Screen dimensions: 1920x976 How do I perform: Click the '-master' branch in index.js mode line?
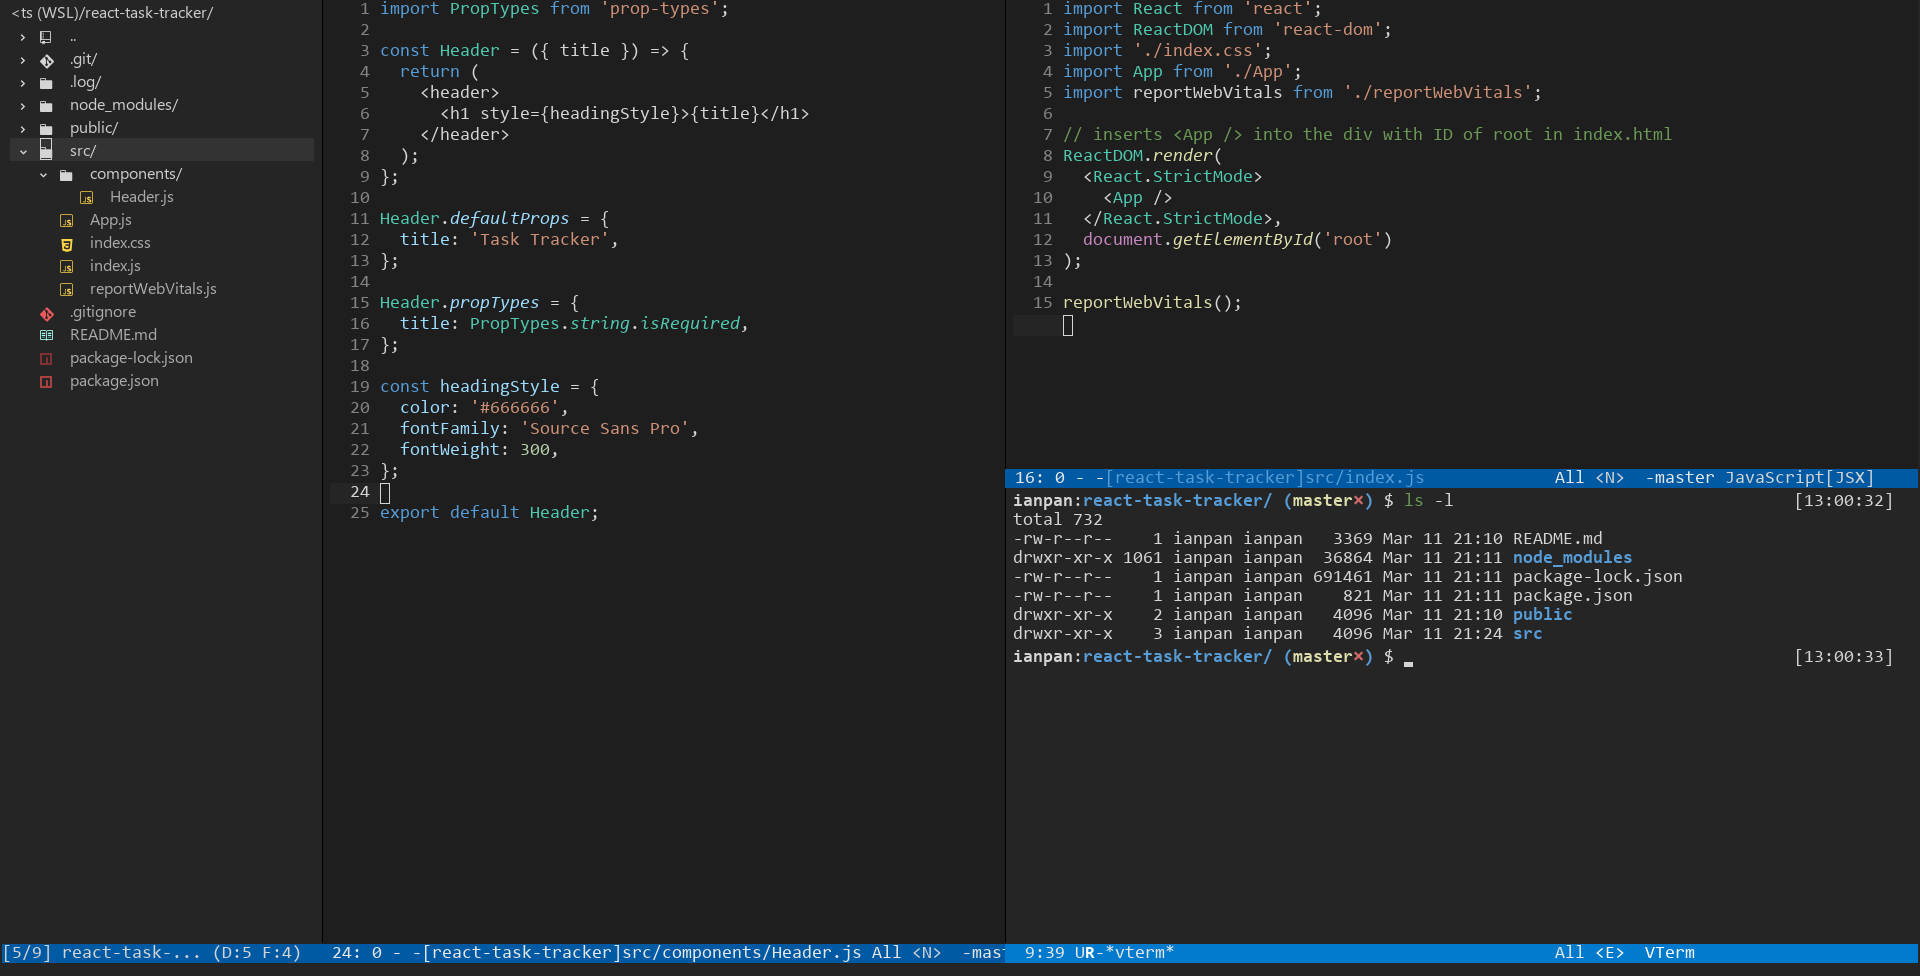click(x=1680, y=478)
